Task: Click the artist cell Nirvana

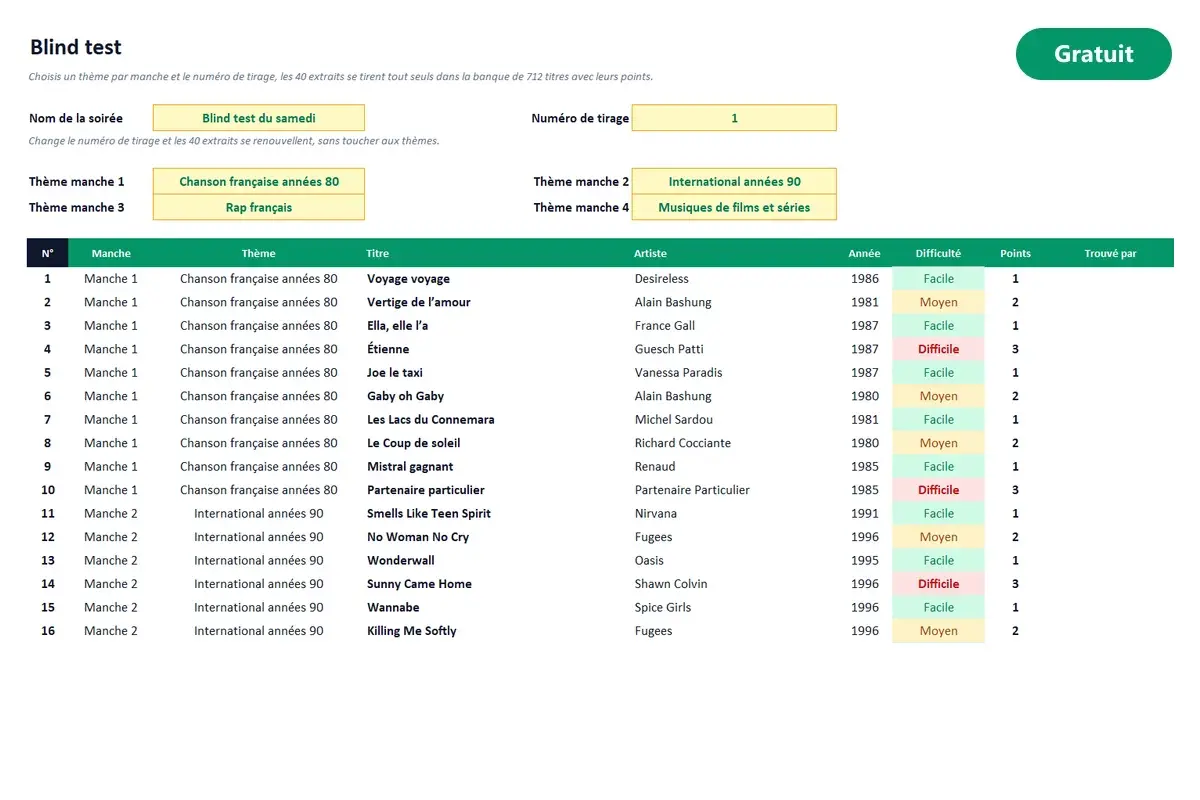Action: (655, 514)
